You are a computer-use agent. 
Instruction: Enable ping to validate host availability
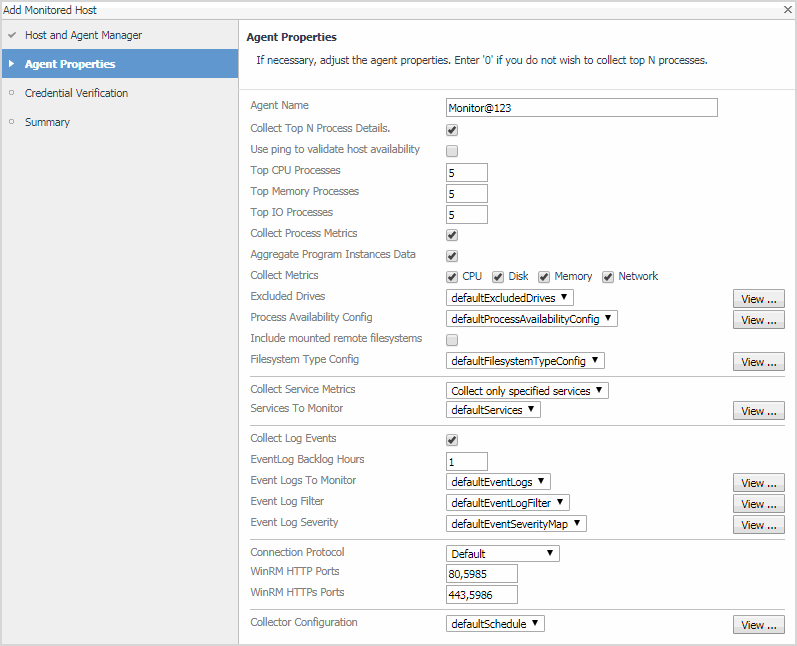coord(452,151)
